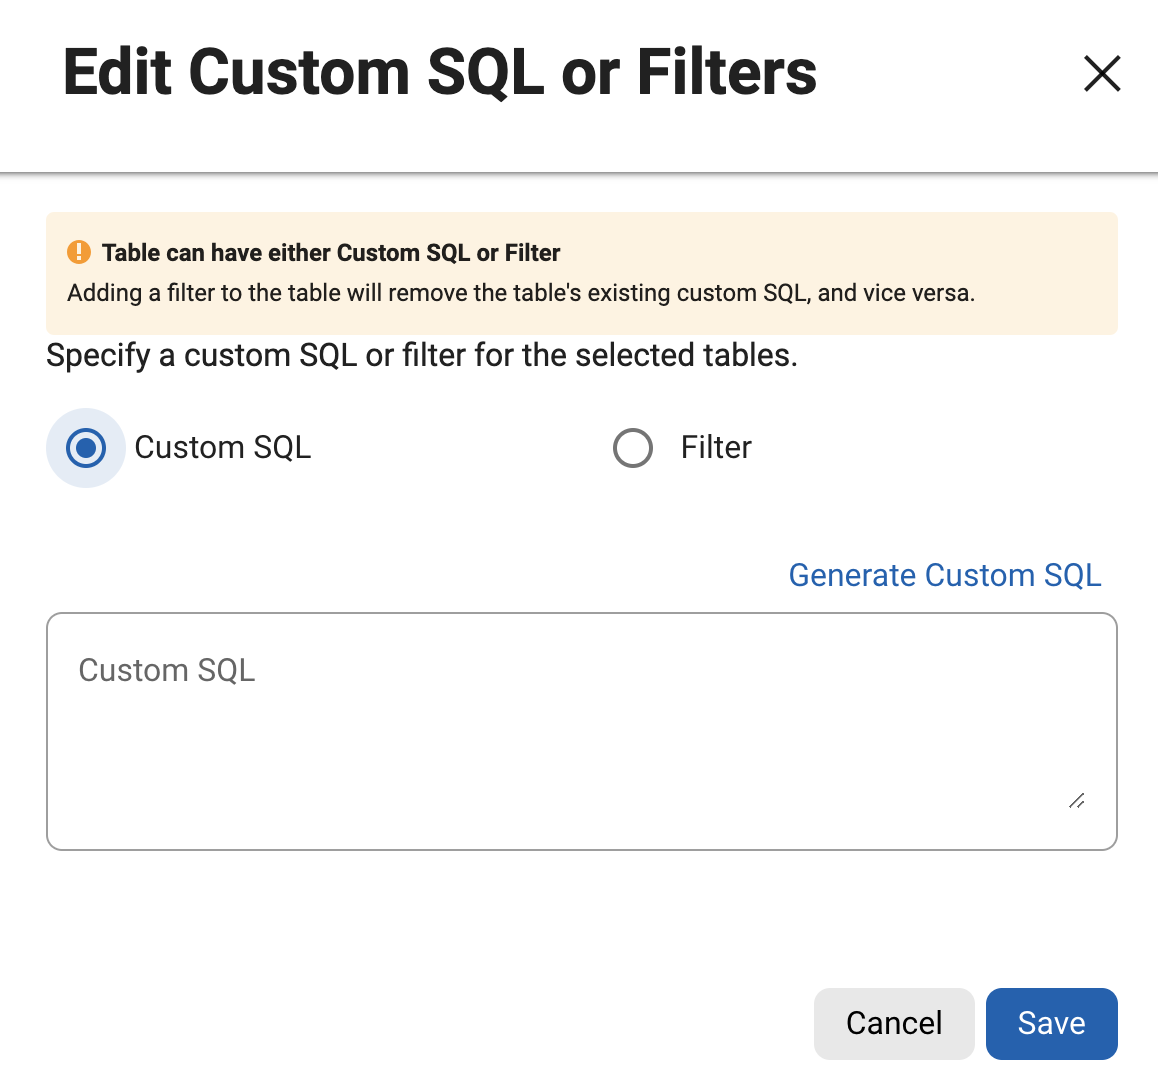Save the custom SQL changes
The height and width of the screenshot is (1084, 1158).
pos(1051,1023)
